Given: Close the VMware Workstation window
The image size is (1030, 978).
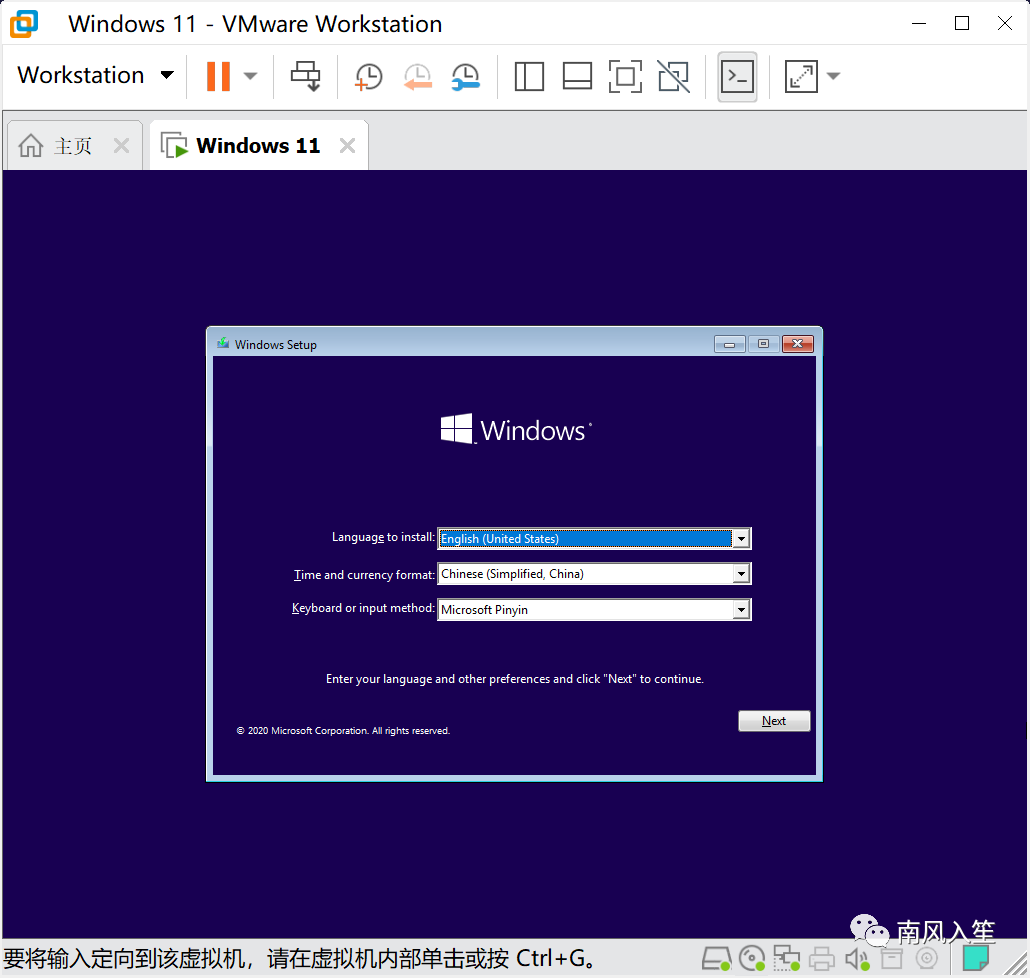Looking at the screenshot, I should pyautogui.click(x=1004, y=24).
